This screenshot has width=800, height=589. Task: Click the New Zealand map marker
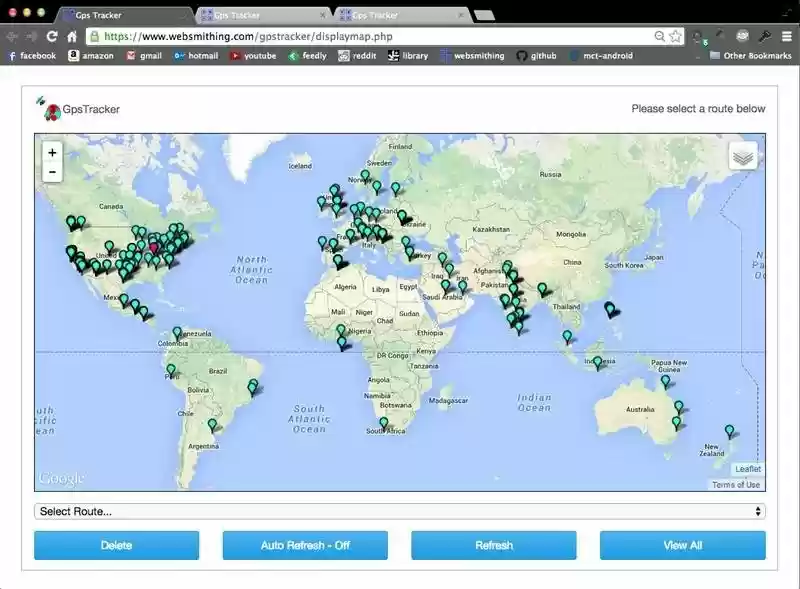pos(730,432)
